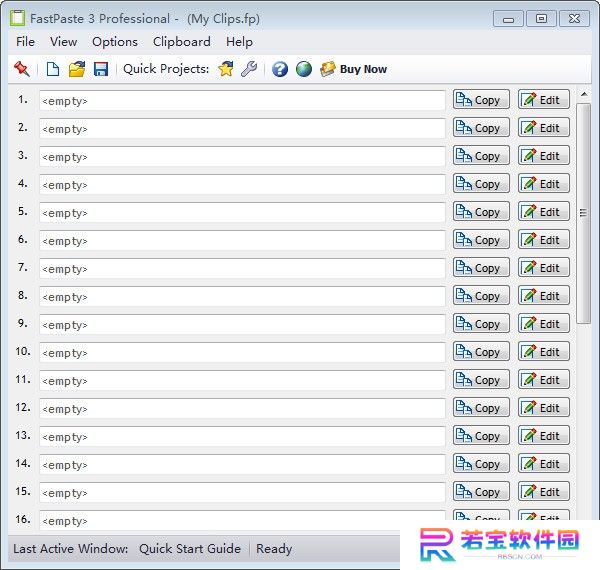The width and height of the screenshot is (600, 570).
Task: Copy clip number 3
Action: (x=481, y=155)
